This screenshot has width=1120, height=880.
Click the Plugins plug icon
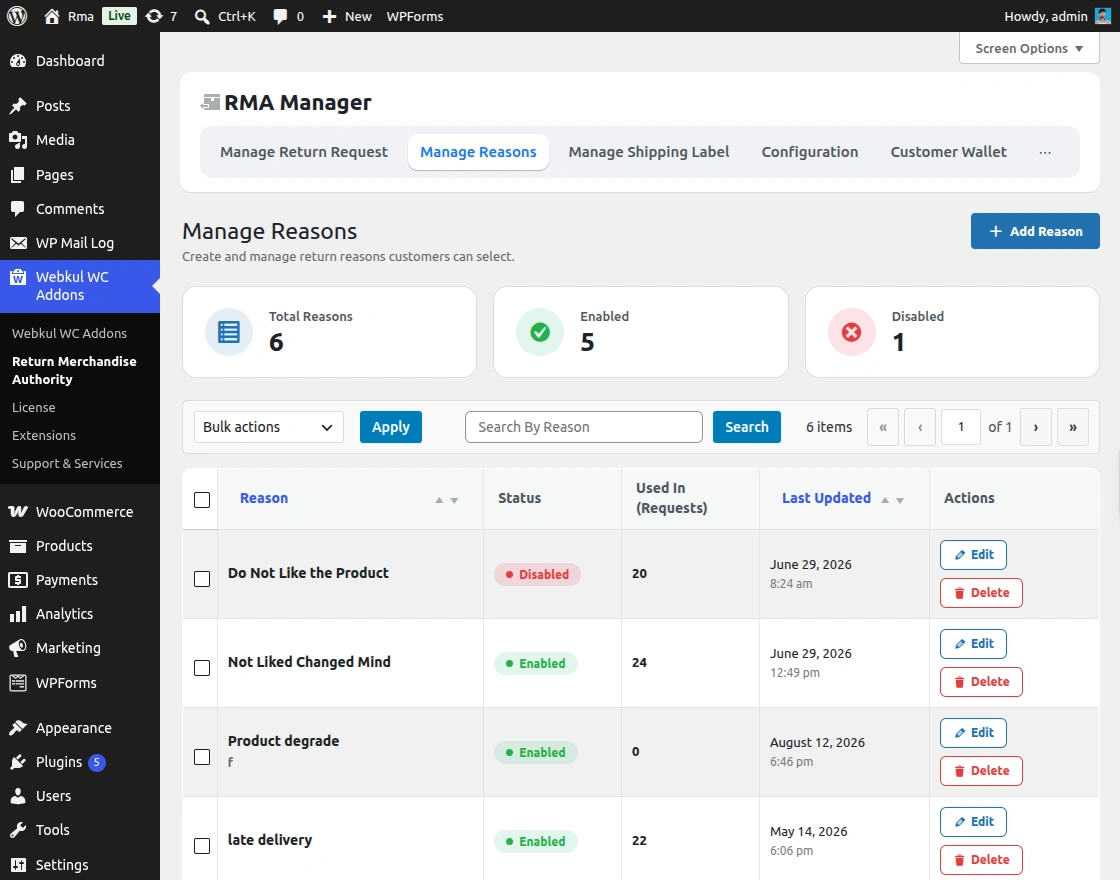point(18,762)
